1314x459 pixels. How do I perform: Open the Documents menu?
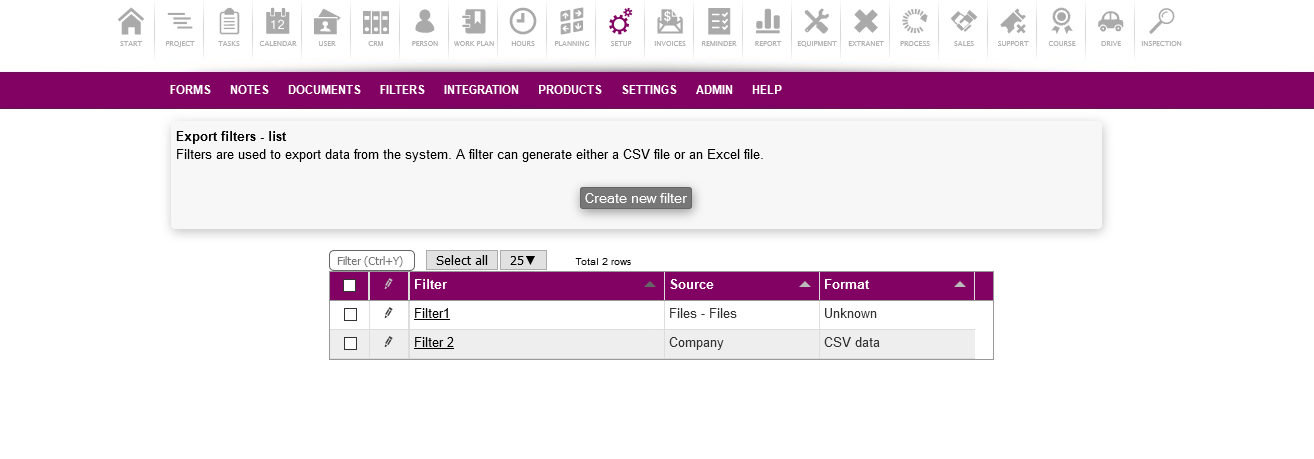[324, 90]
